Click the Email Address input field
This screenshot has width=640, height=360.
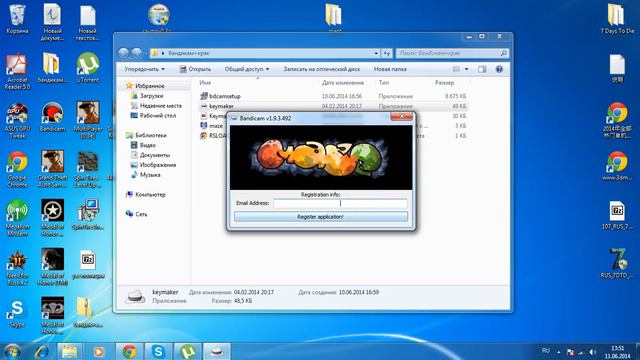(340, 203)
